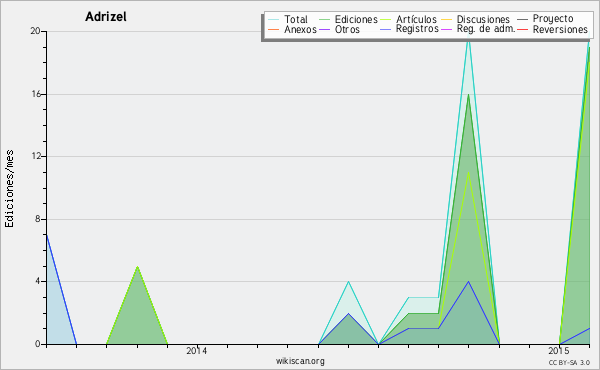Click the Anexos legend entry

292,29
